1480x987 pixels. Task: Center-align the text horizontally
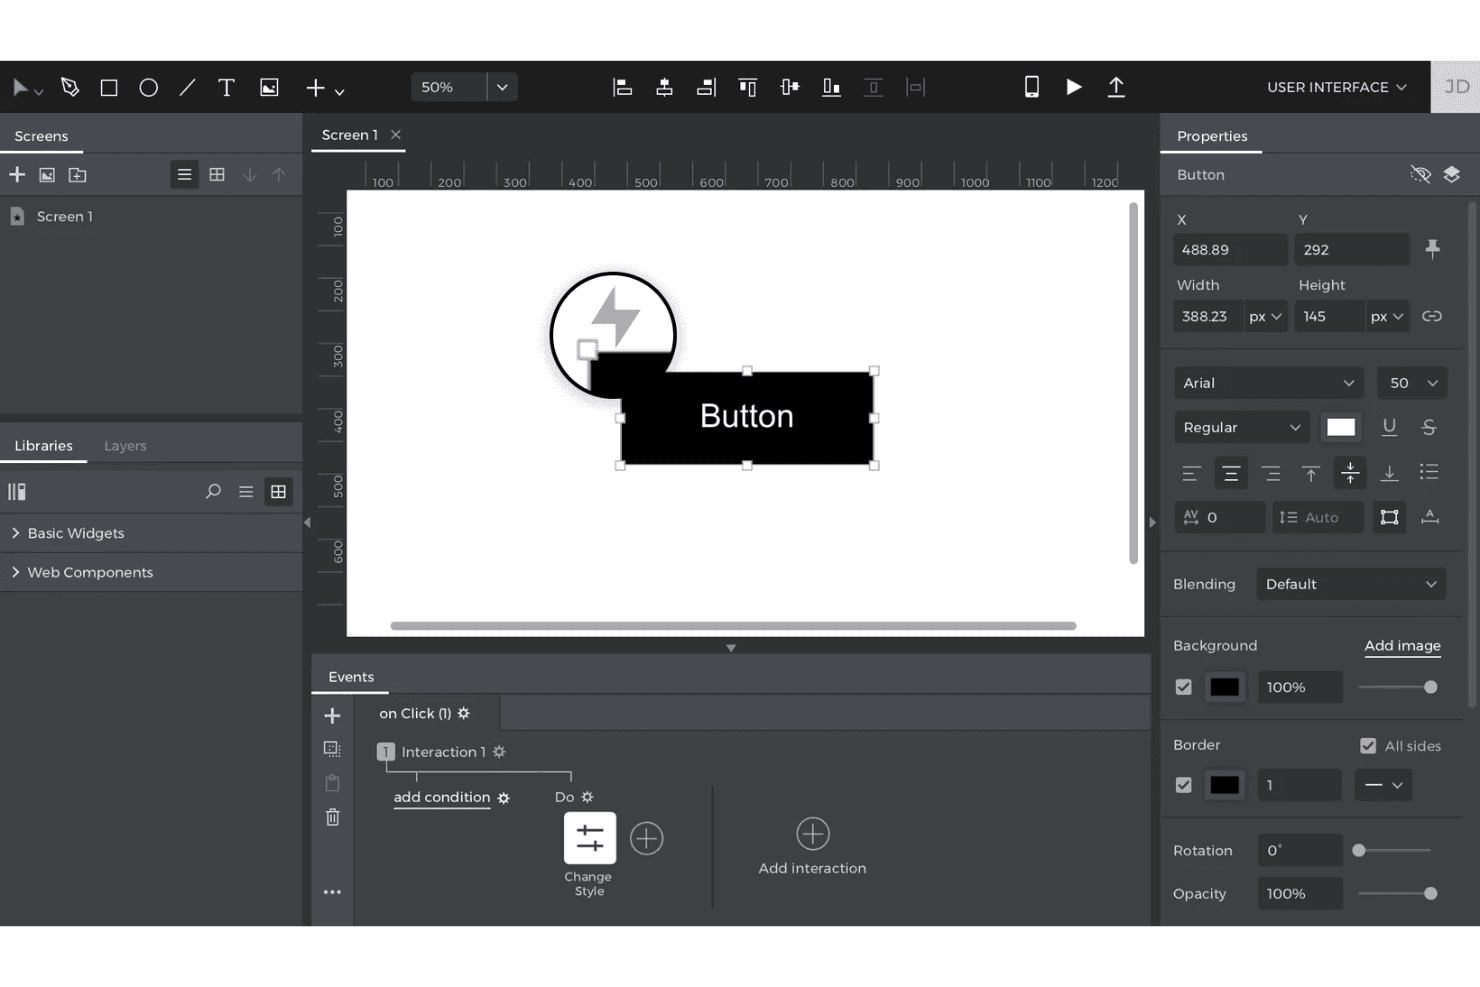click(x=1231, y=473)
